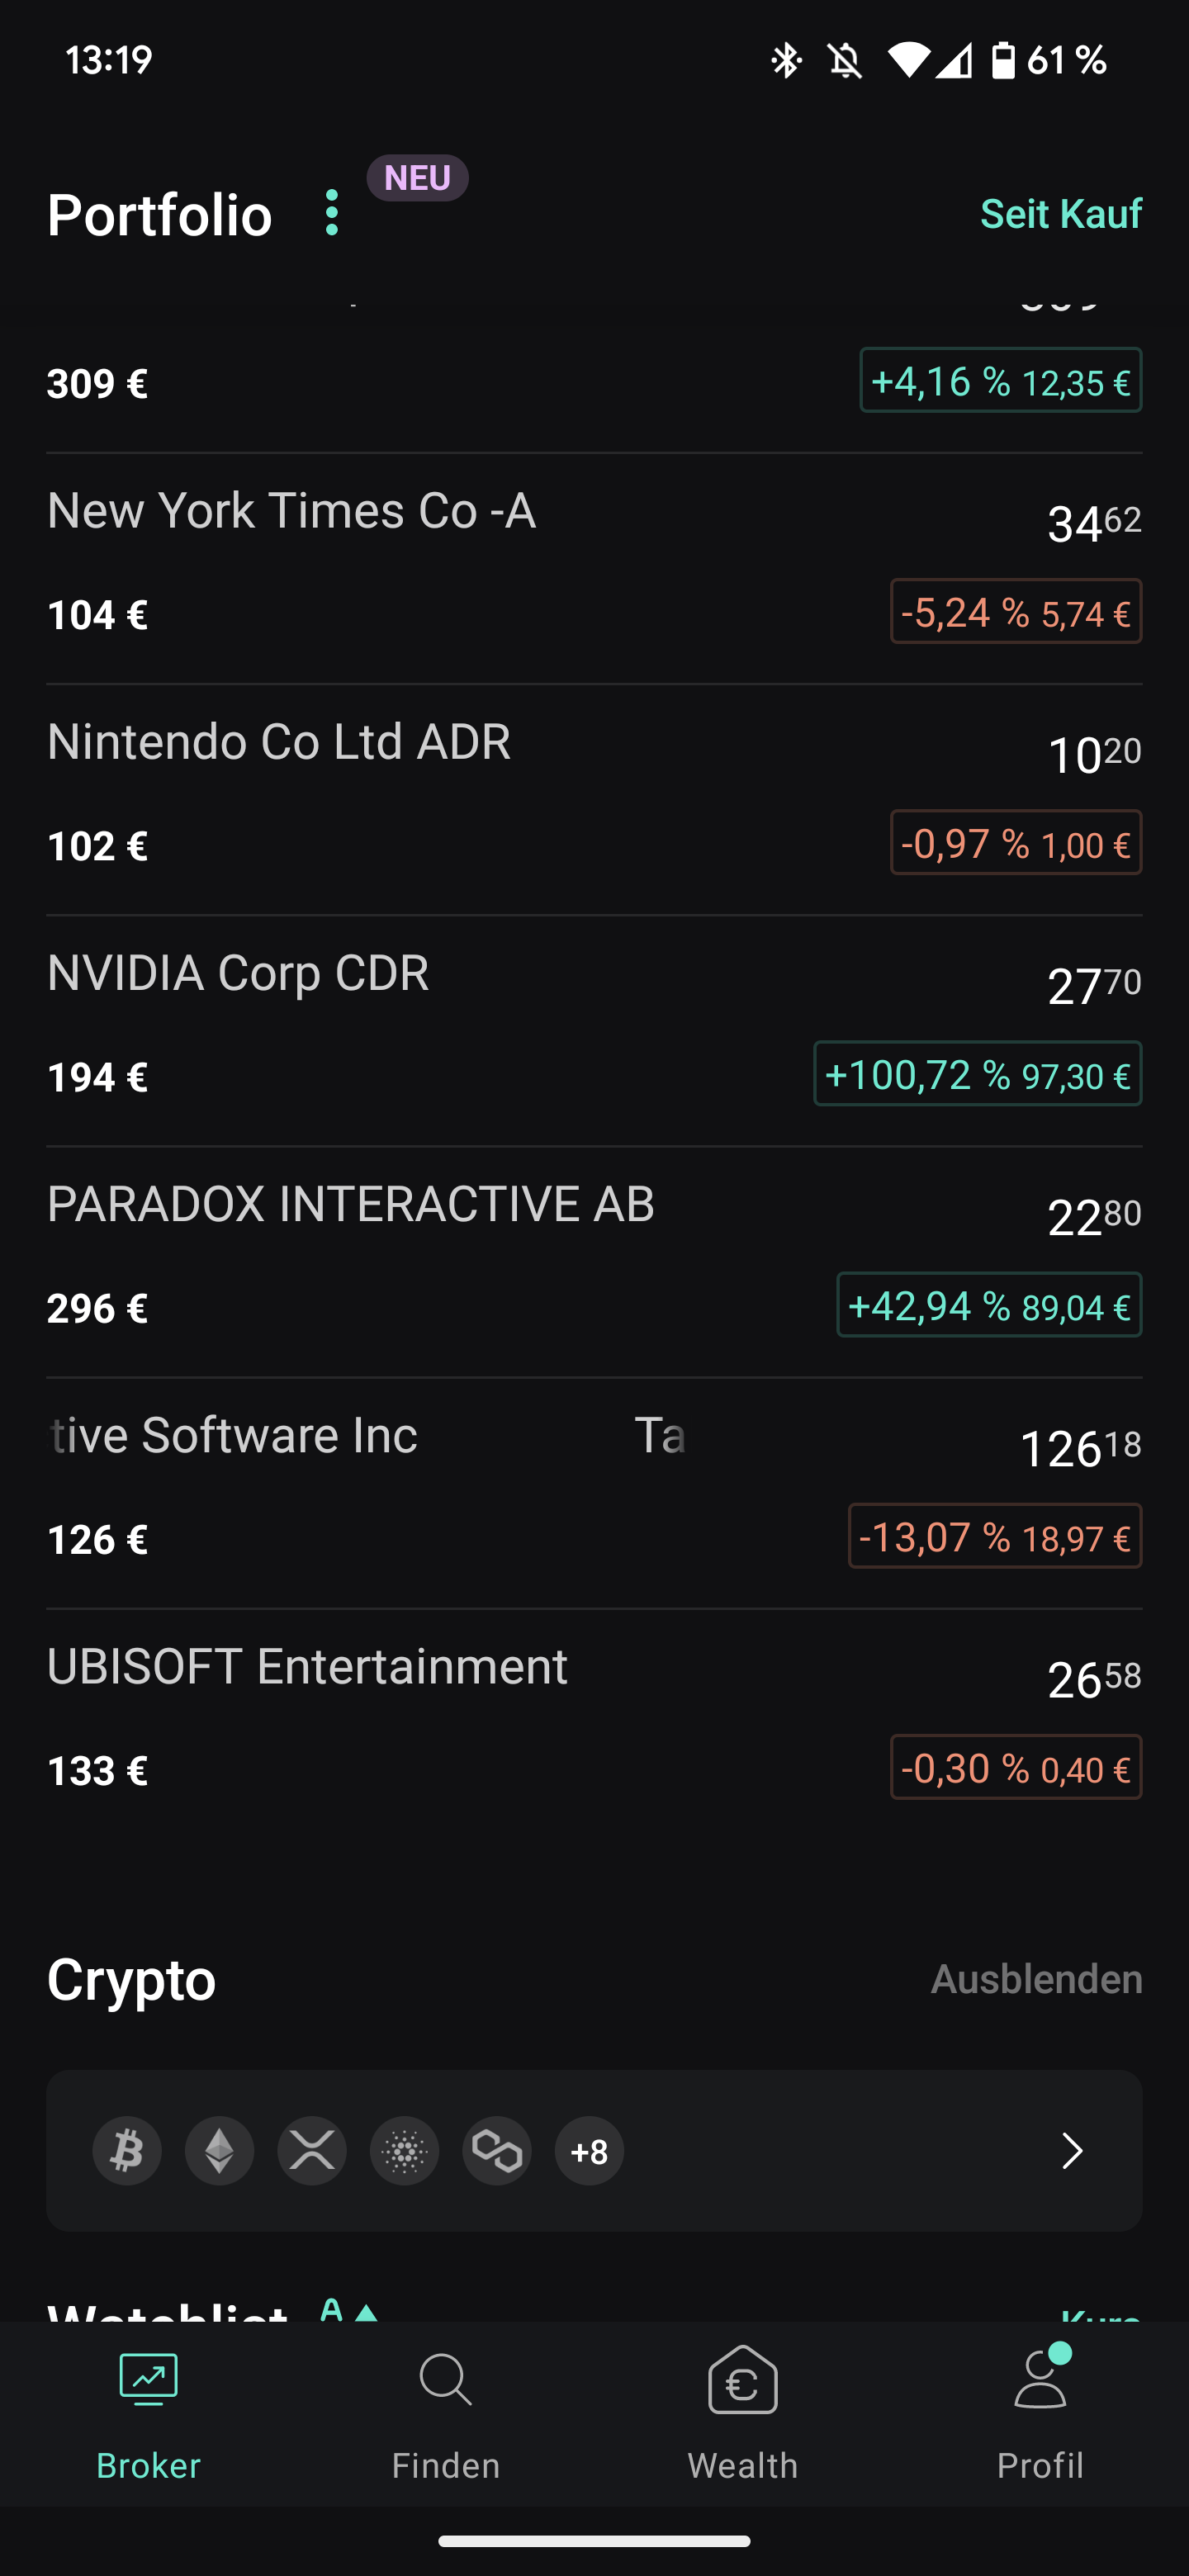Tap the Ethereum crypto icon
This screenshot has height=2576, width=1189.
click(220, 2150)
